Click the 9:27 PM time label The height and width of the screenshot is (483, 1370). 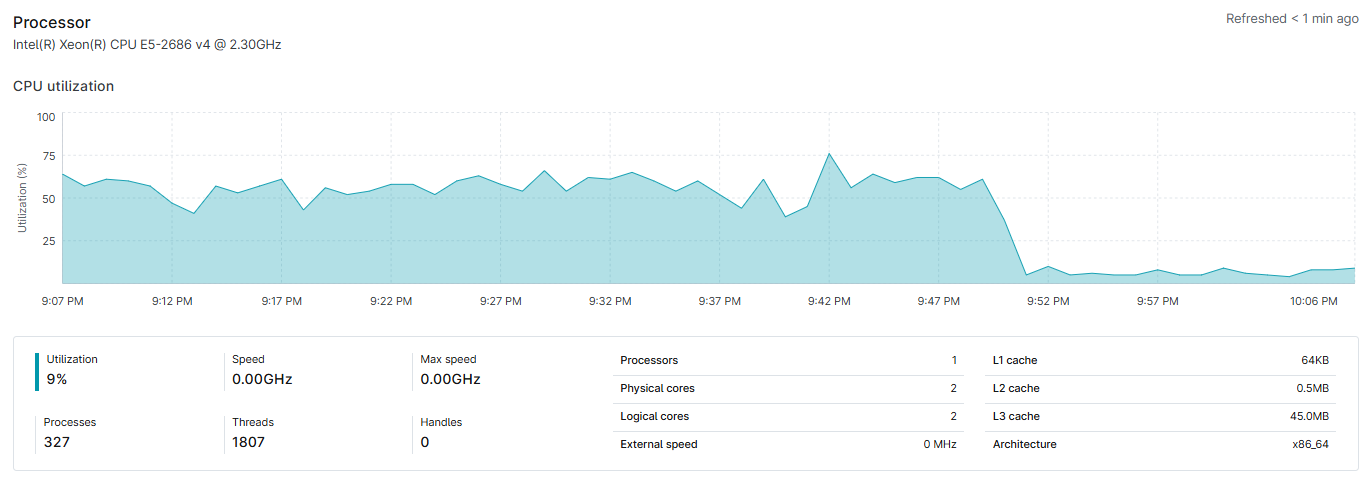(500, 301)
